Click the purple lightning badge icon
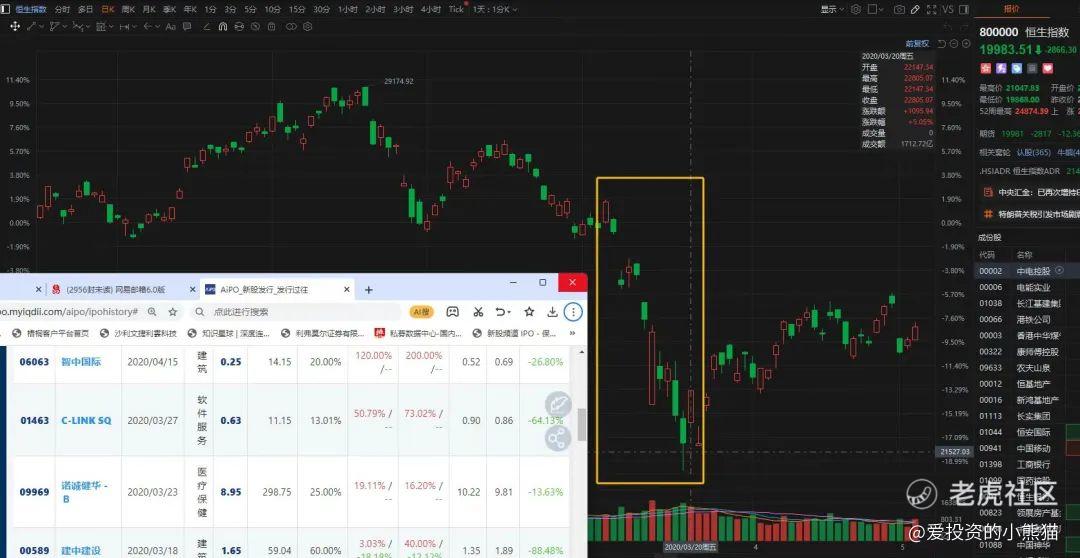The image size is (1080, 558). 1001,68
